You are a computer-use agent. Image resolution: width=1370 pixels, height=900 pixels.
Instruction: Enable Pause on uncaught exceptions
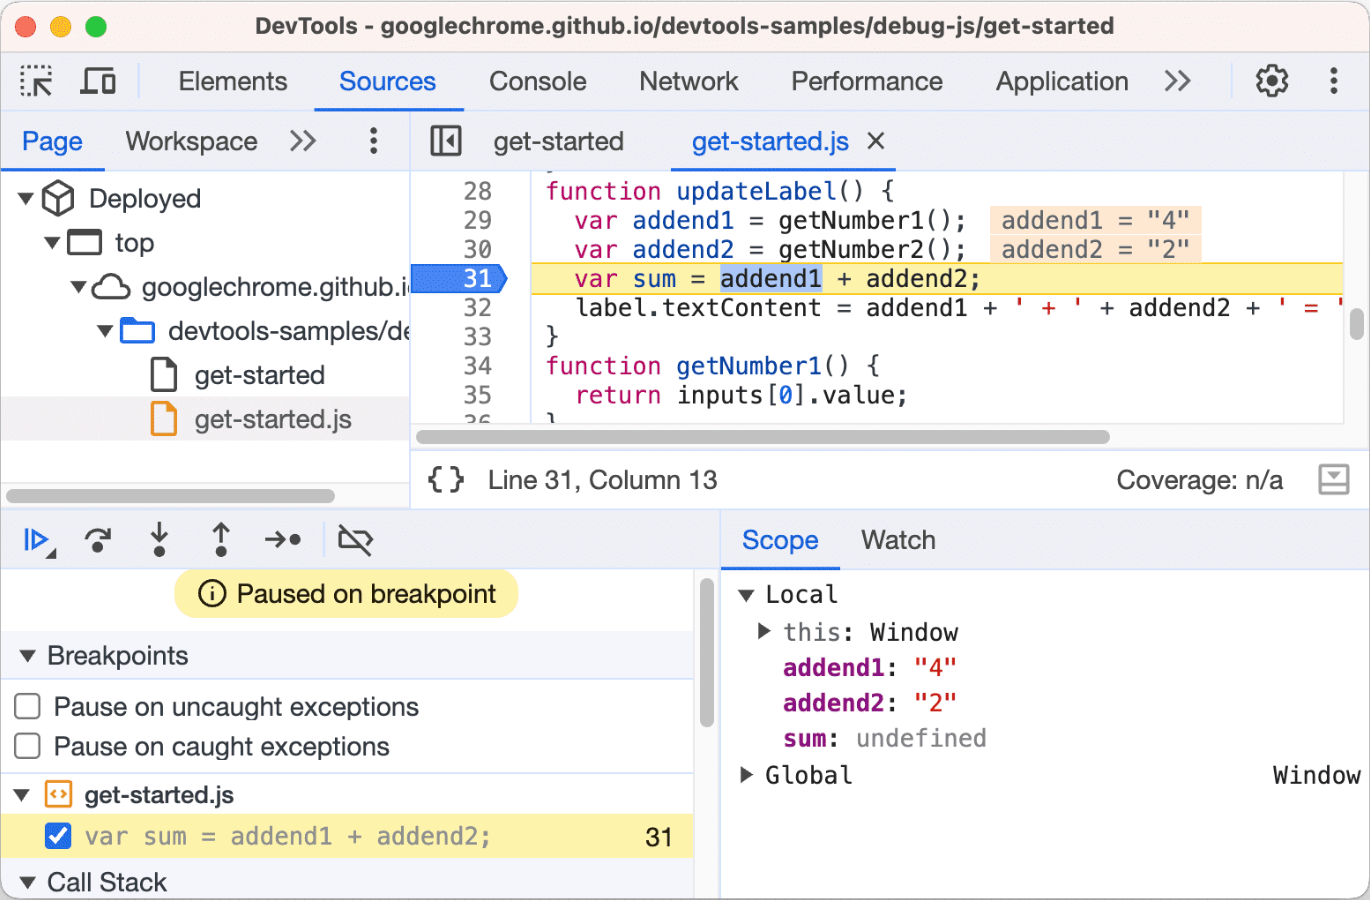(x=28, y=707)
